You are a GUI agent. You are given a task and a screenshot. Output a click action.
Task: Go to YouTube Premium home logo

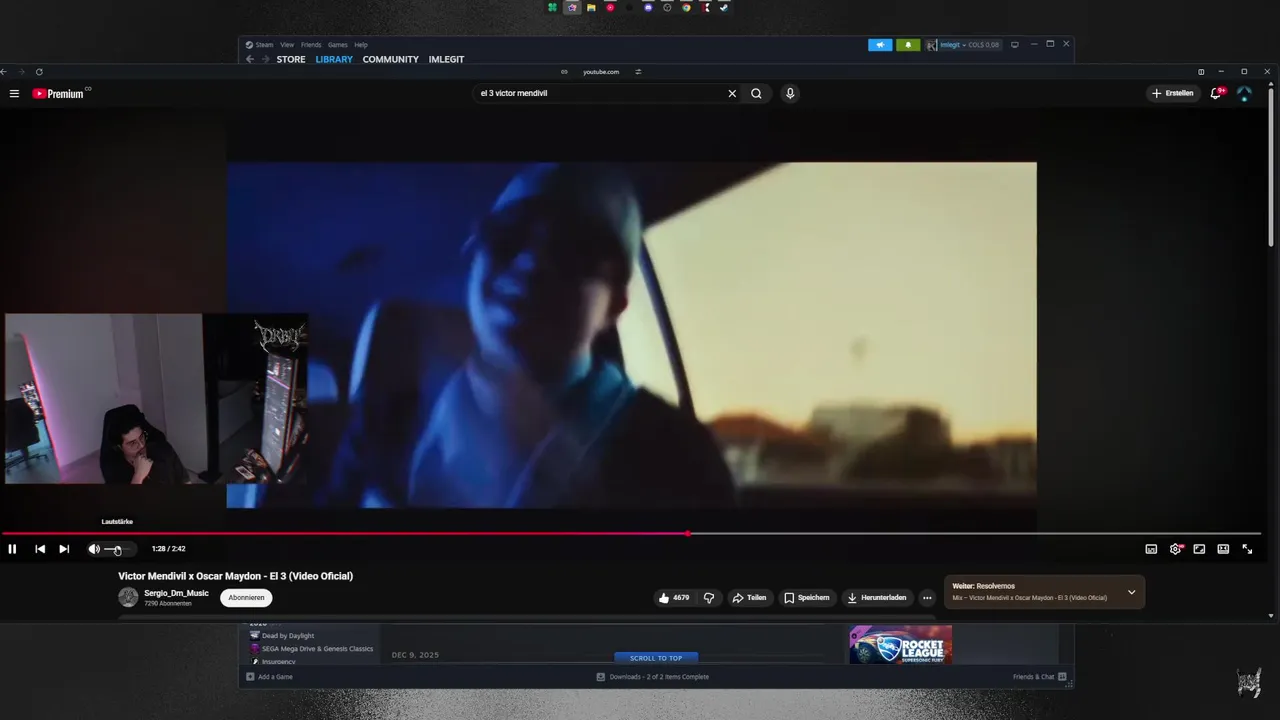tap(59, 93)
